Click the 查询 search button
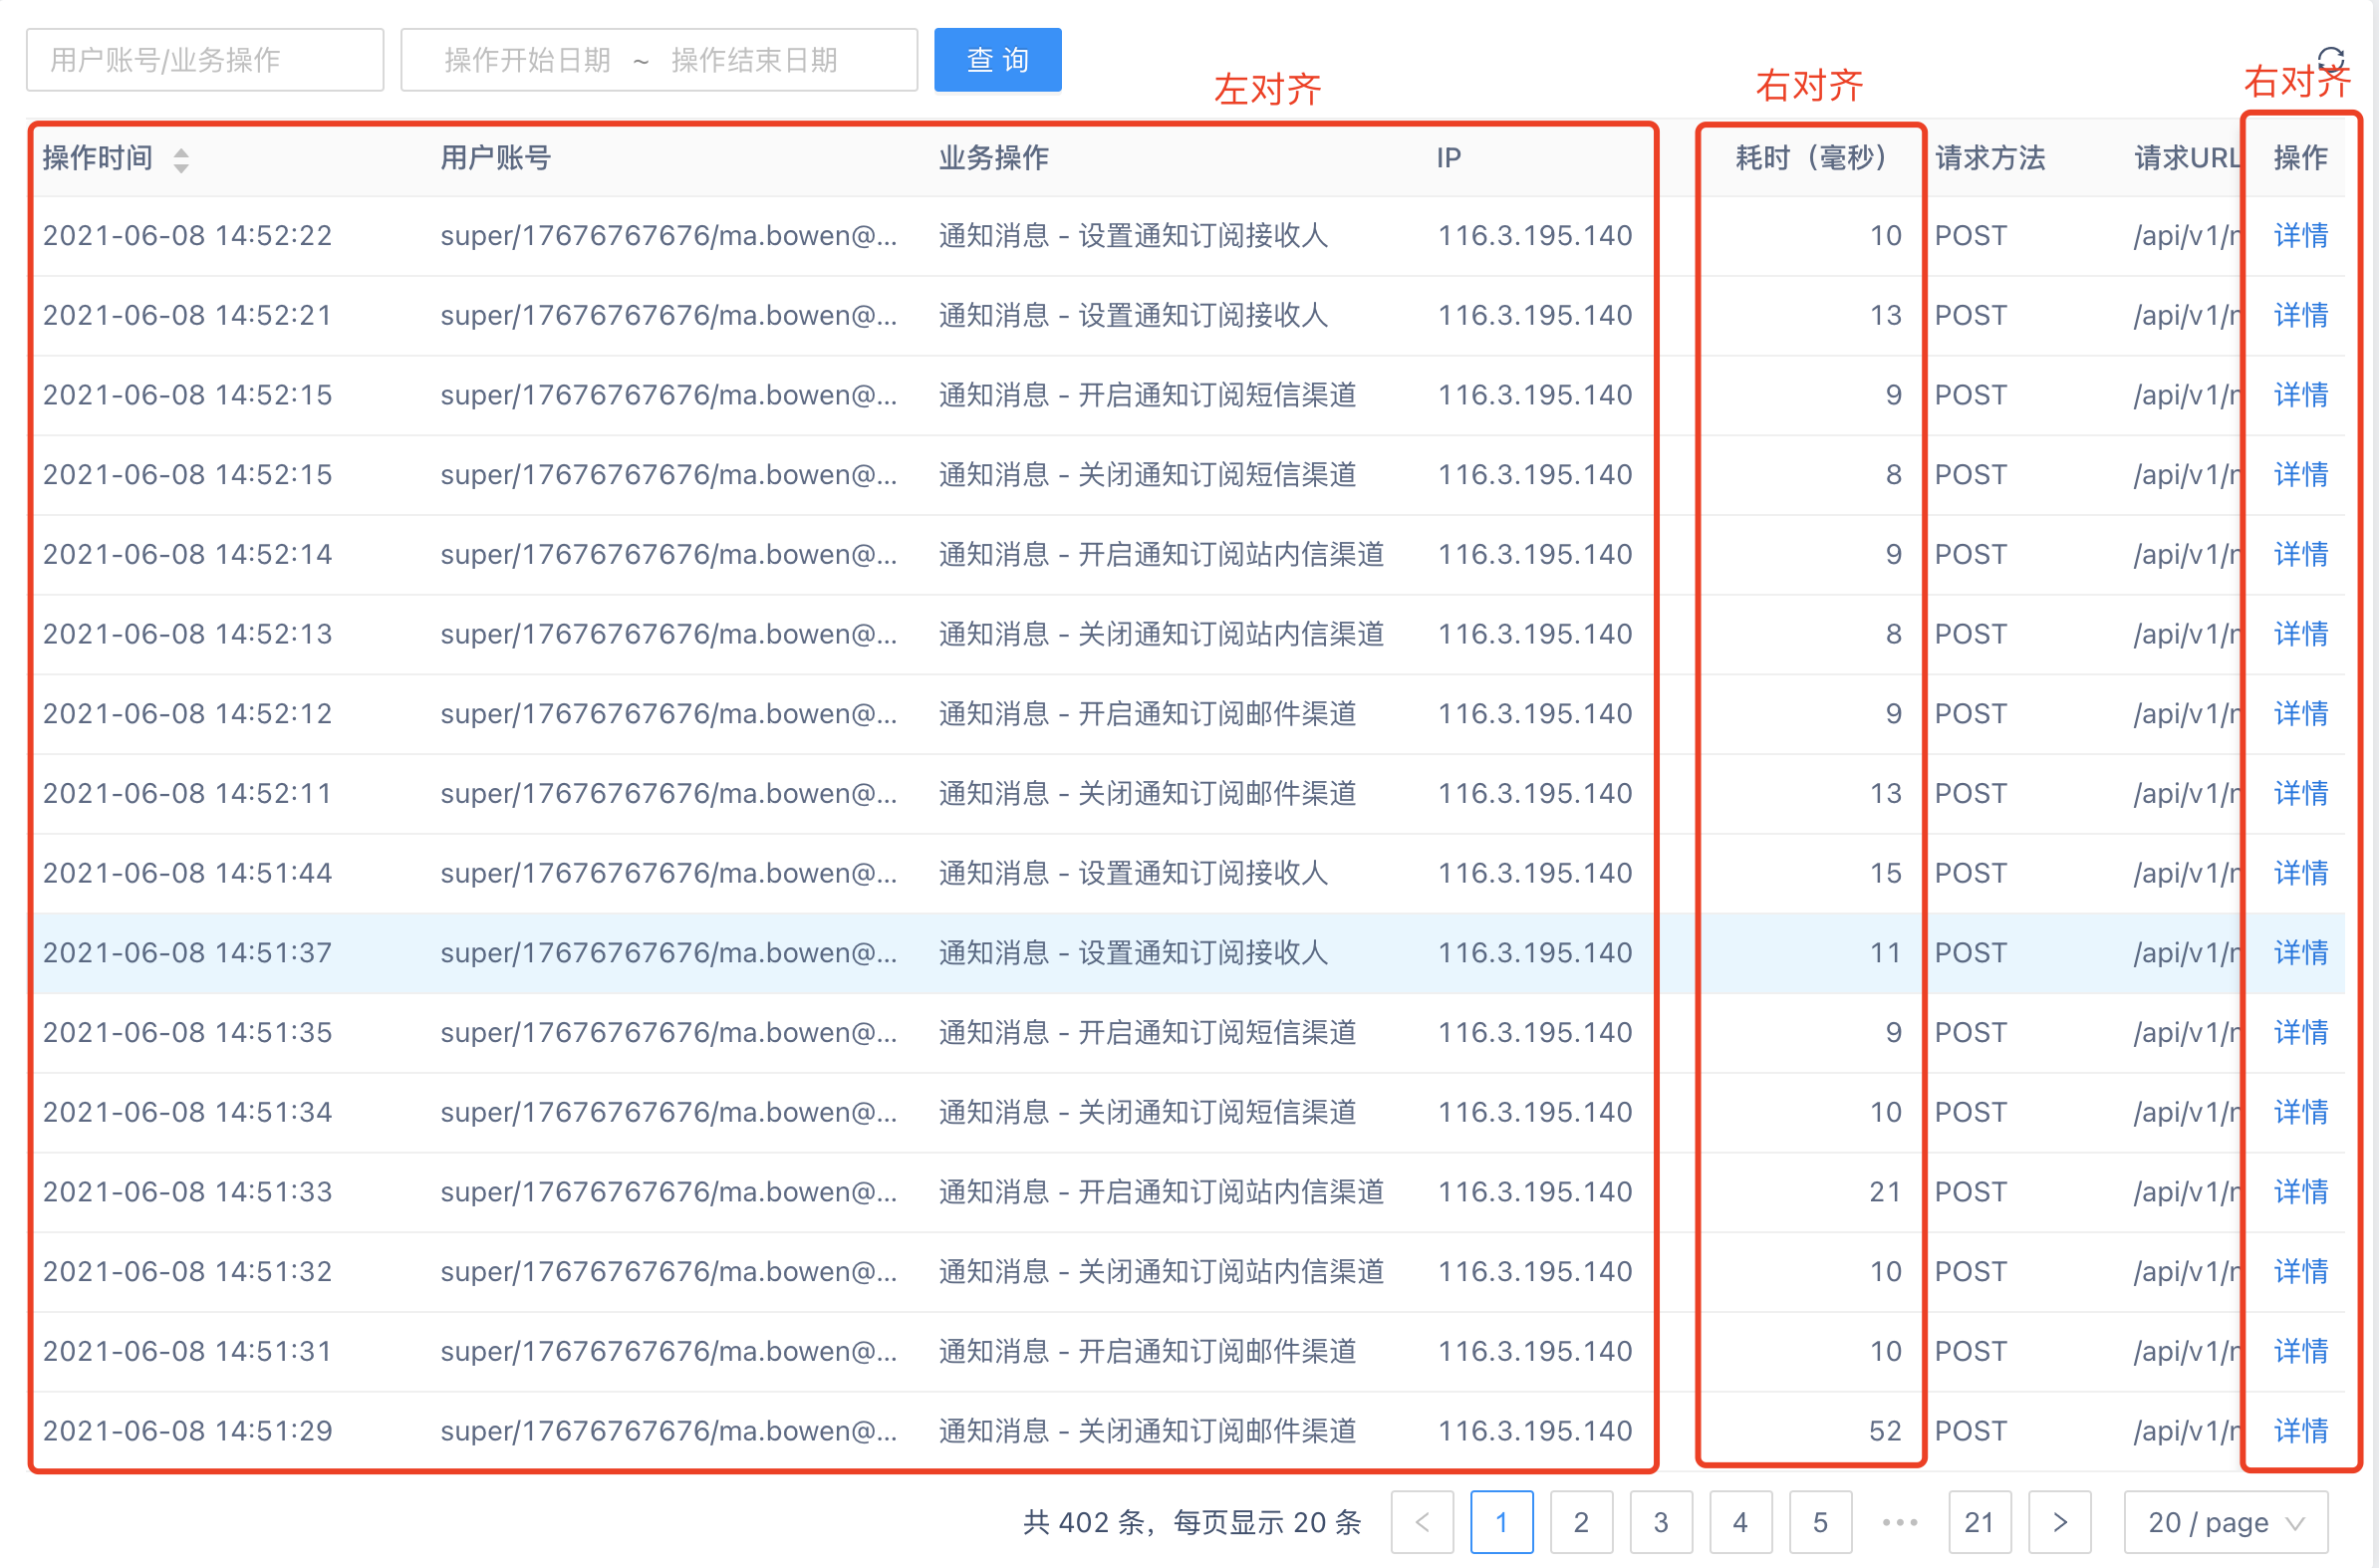Image resolution: width=2379 pixels, height=1568 pixels. pos(997,60)
